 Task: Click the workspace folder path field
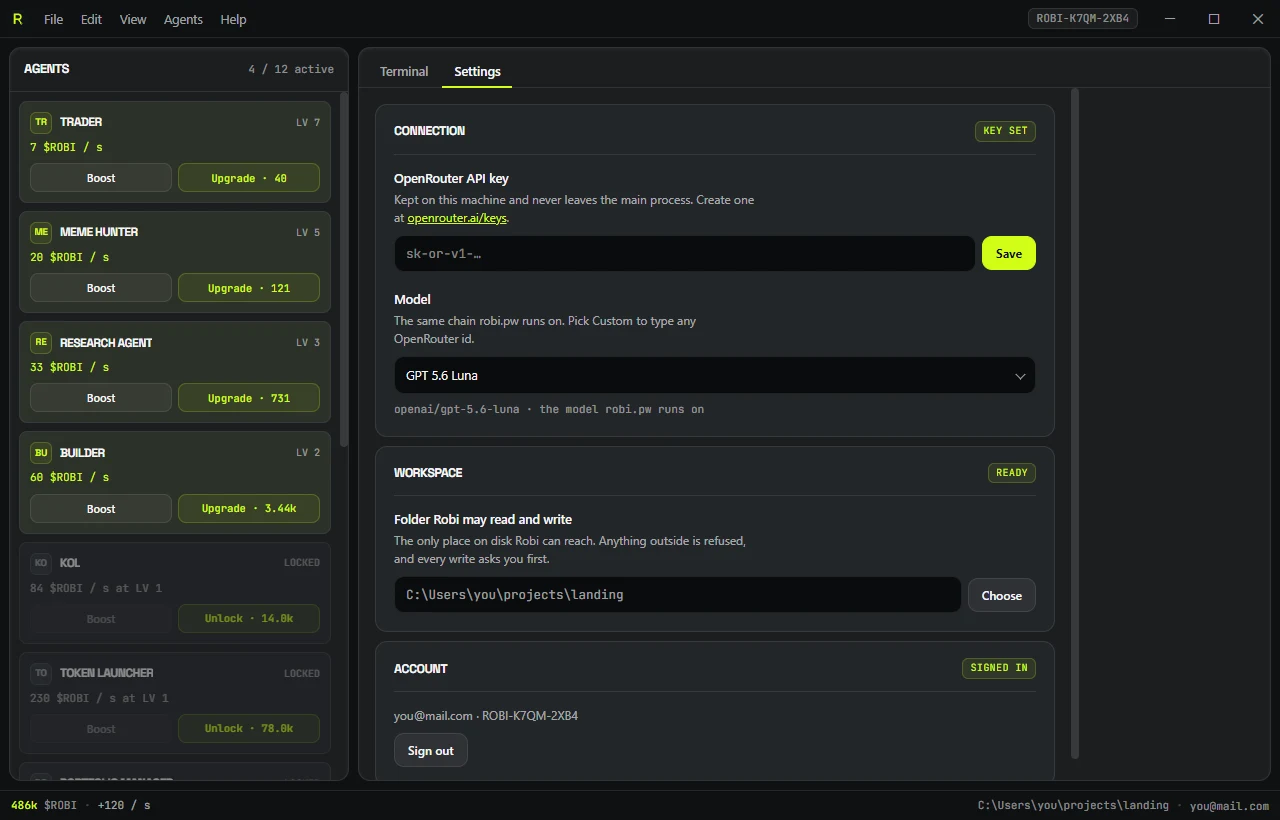[x=678, y=595]
